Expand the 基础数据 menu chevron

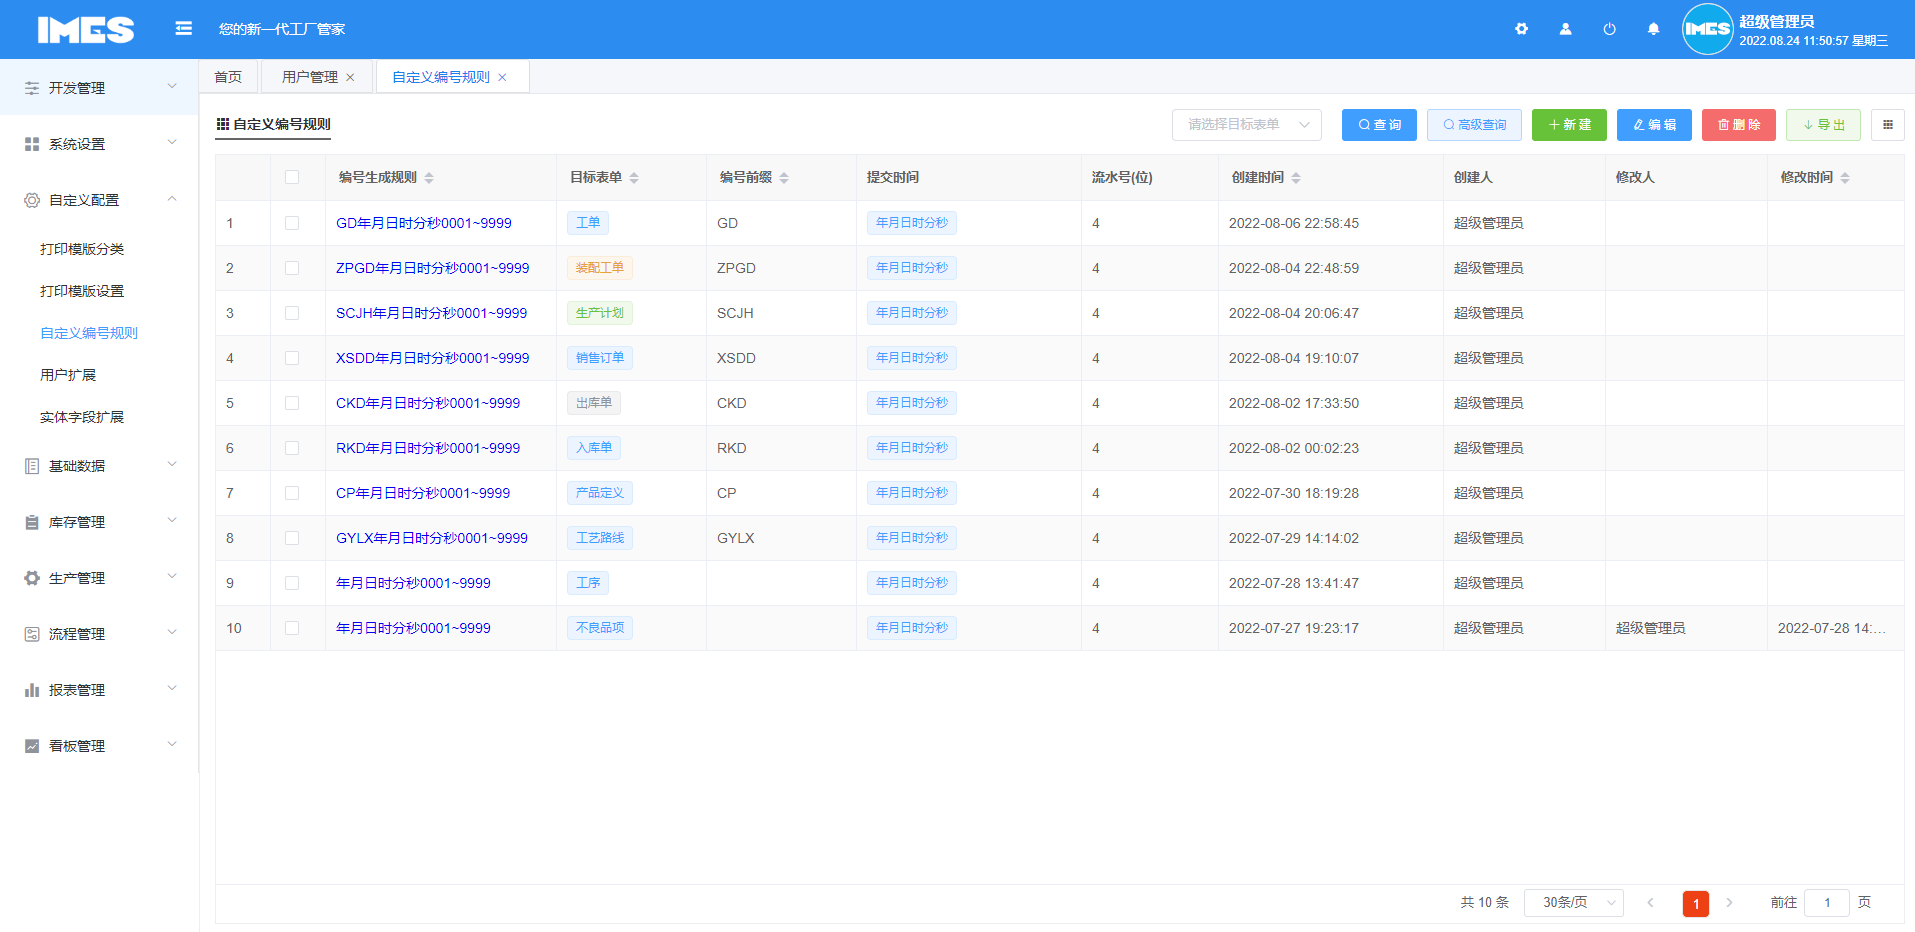tap(172, 465)
